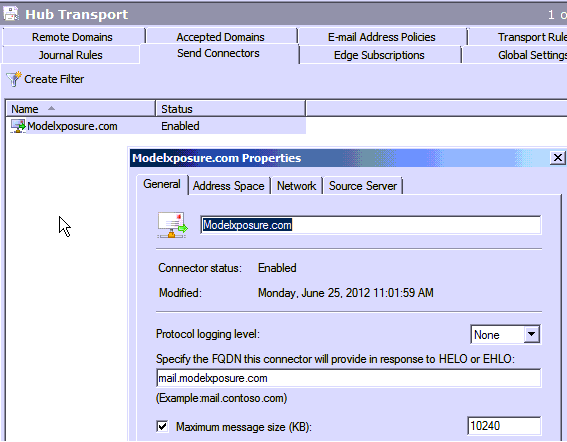Open the E-mail Address Policies tab
This screenshot has height=442, width=567.
point(381,37)
